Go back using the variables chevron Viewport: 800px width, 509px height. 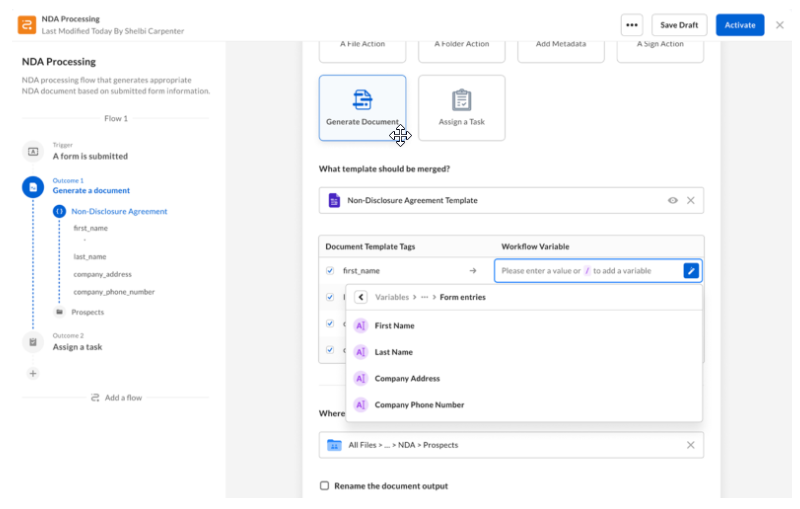361,297
